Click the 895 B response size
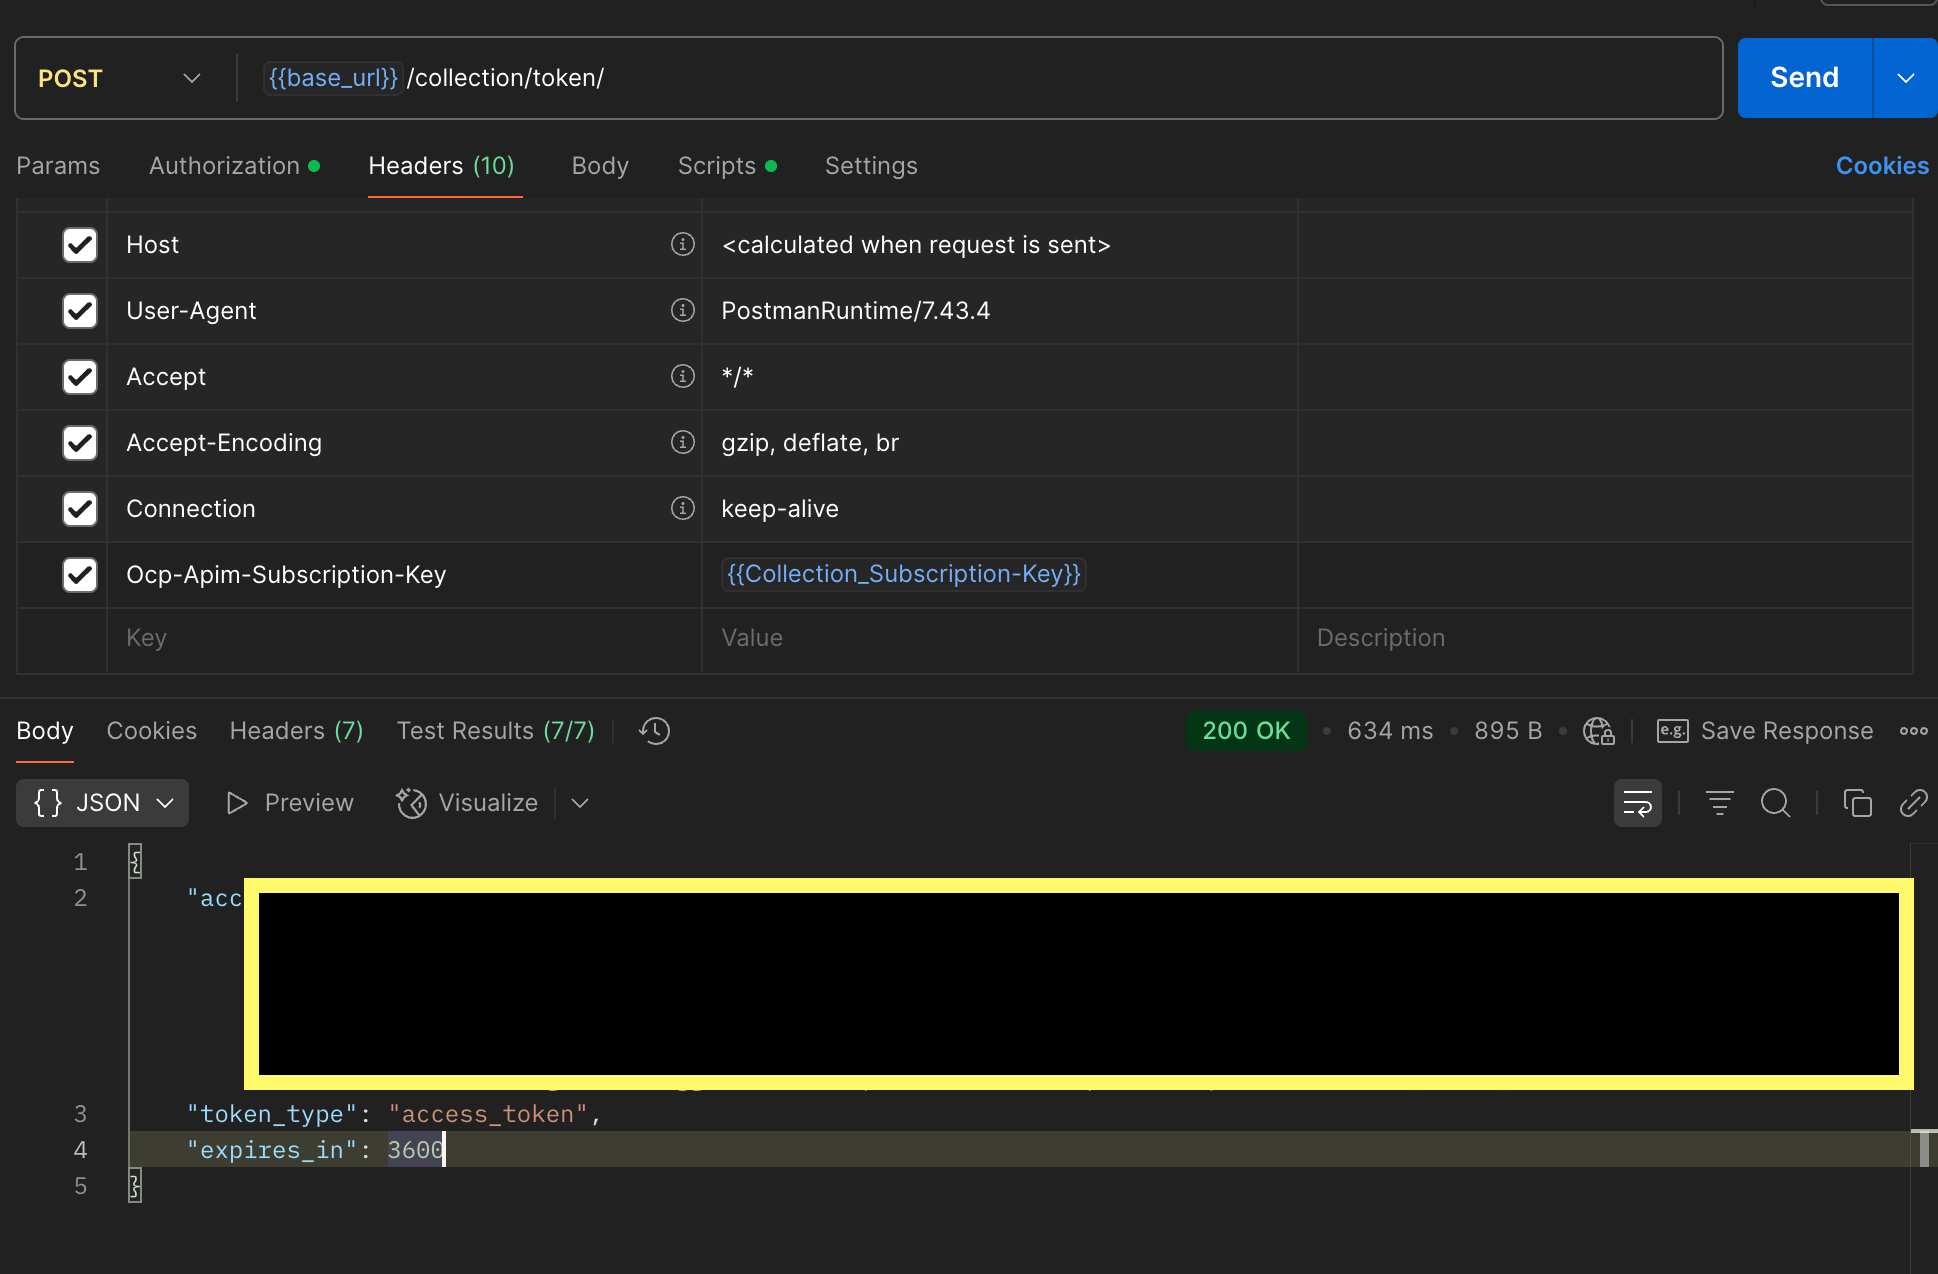Viewport: 1938px width, 1274px height. tap(1508, 731)
